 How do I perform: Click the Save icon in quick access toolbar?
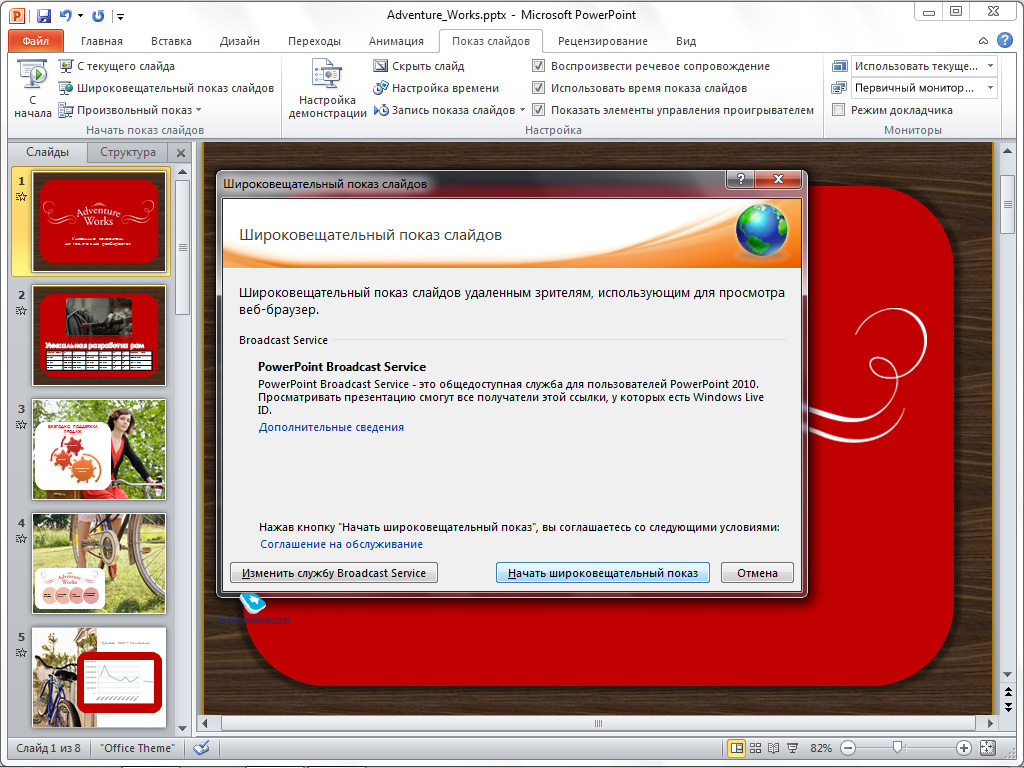44,15
